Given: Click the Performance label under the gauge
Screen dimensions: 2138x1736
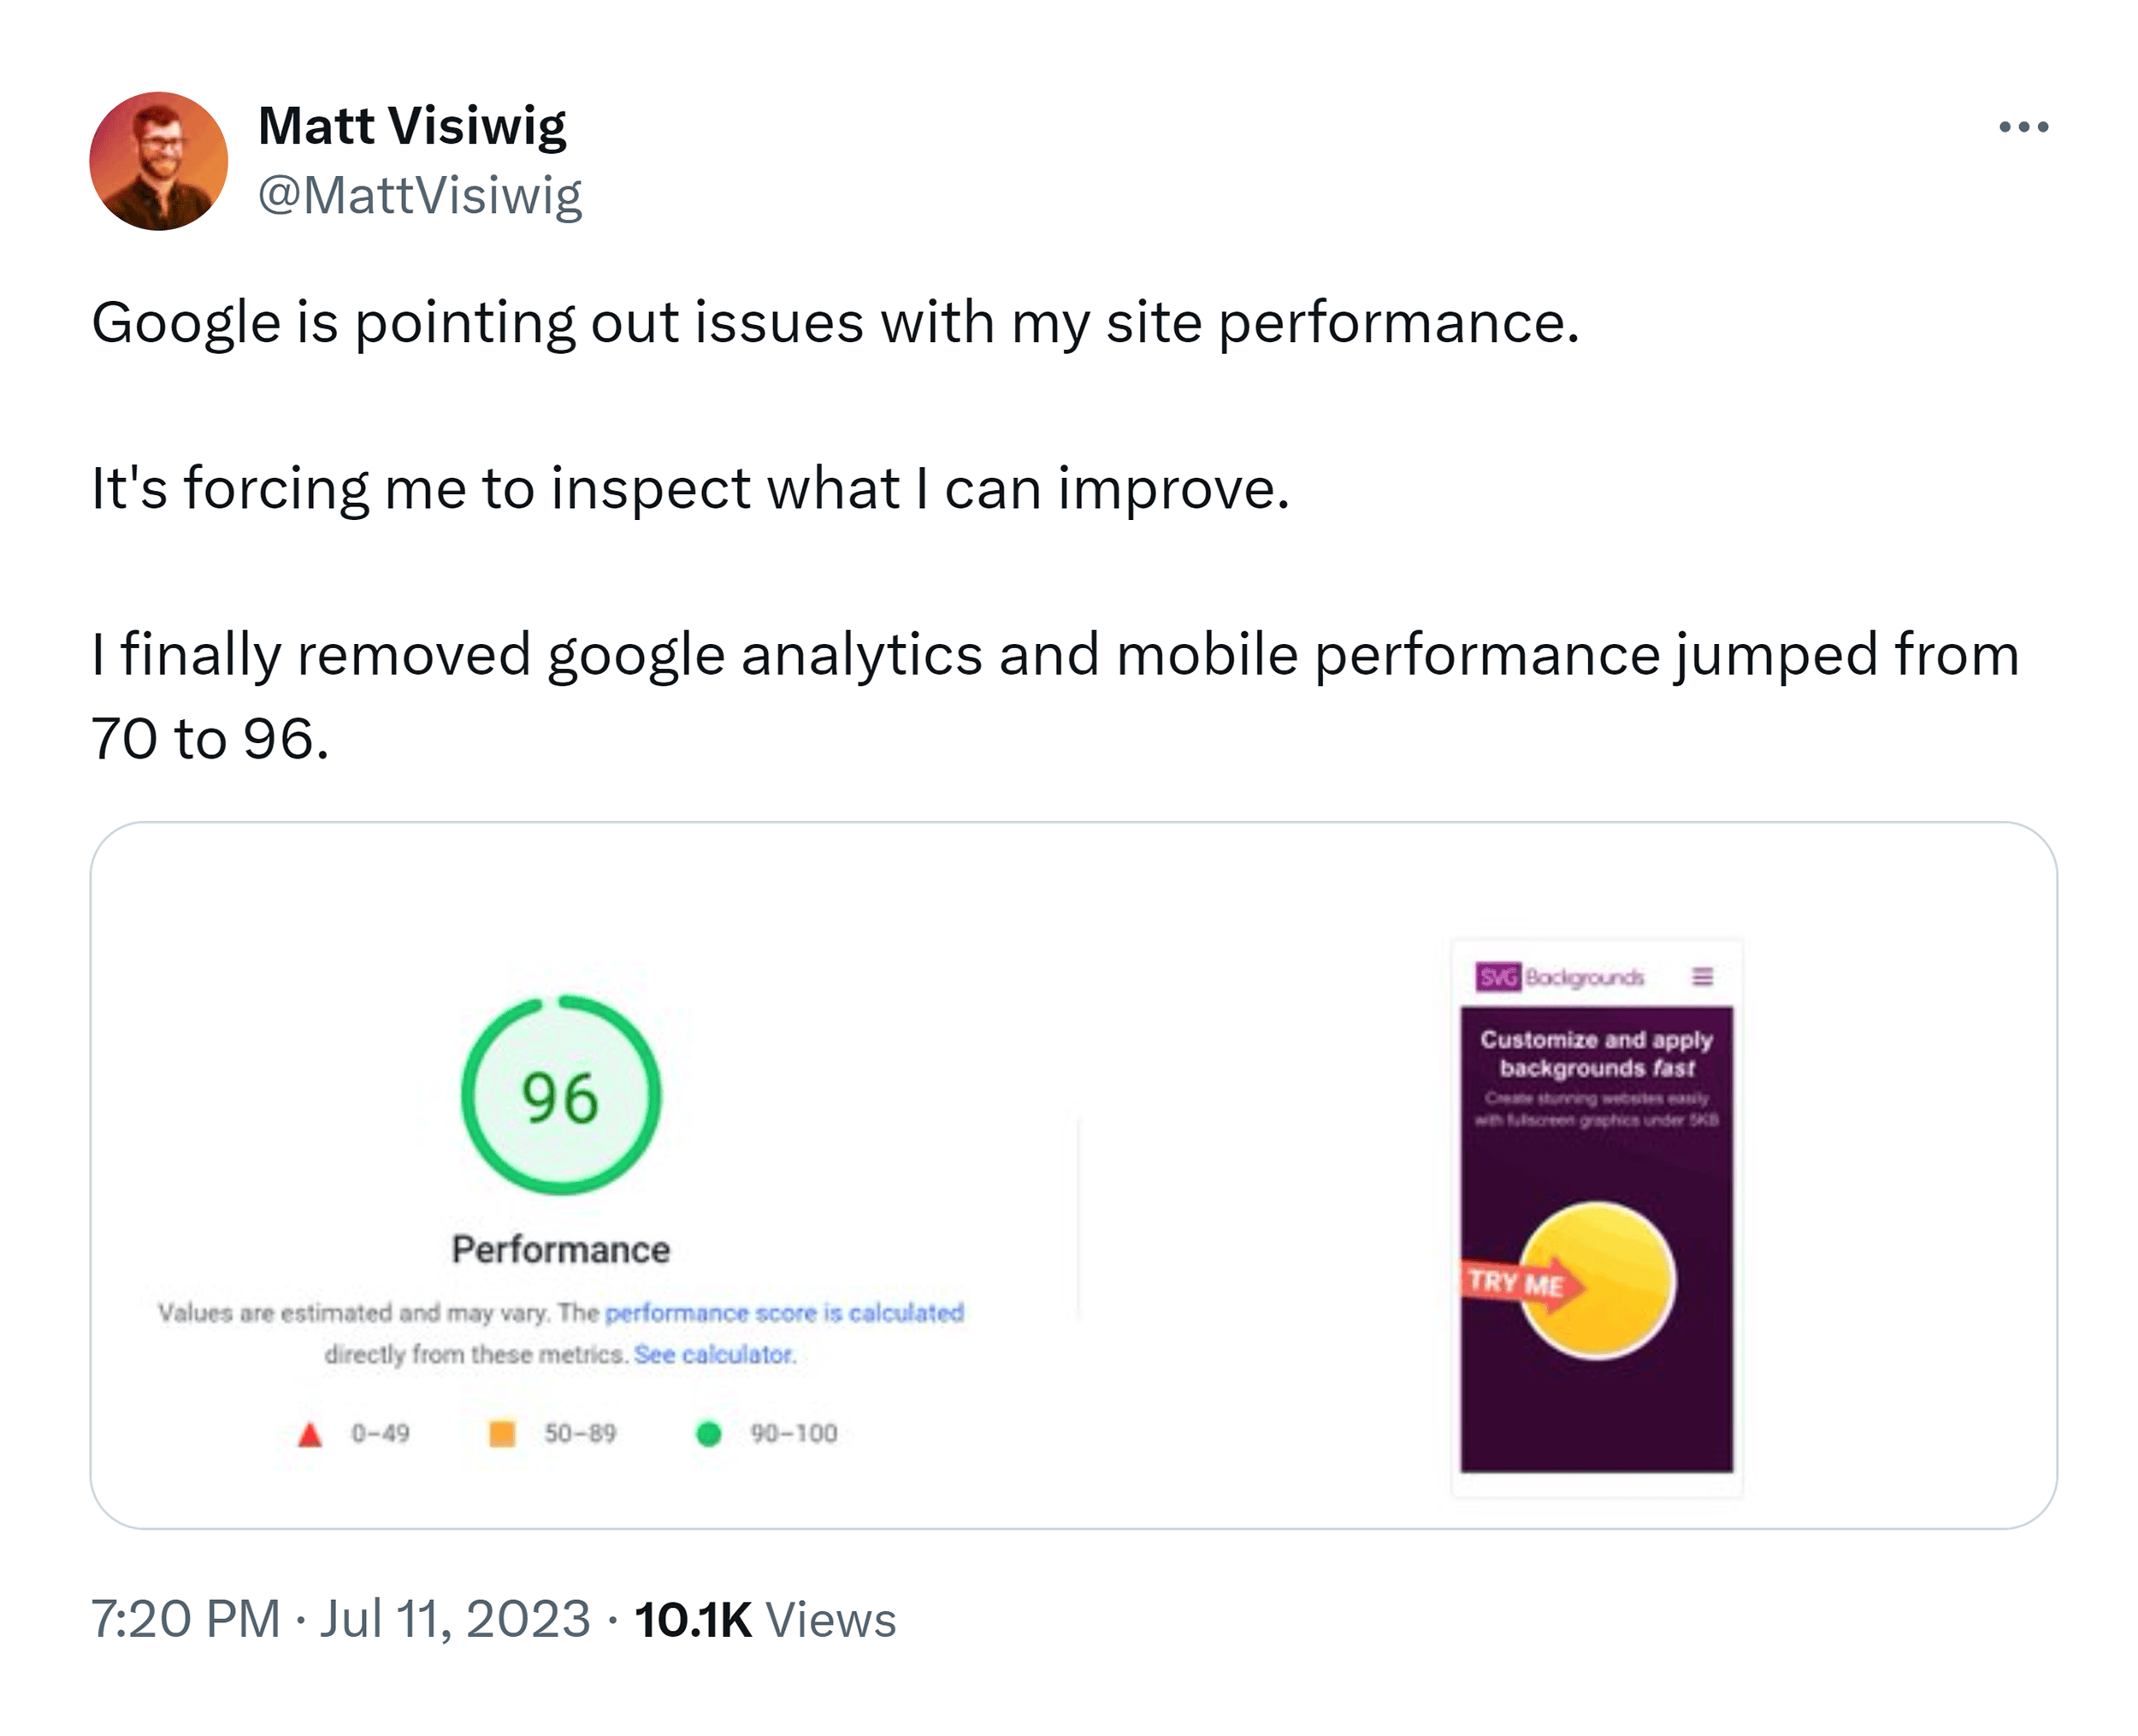Looking at the screenshot, I should click(x=563, y=1248).
